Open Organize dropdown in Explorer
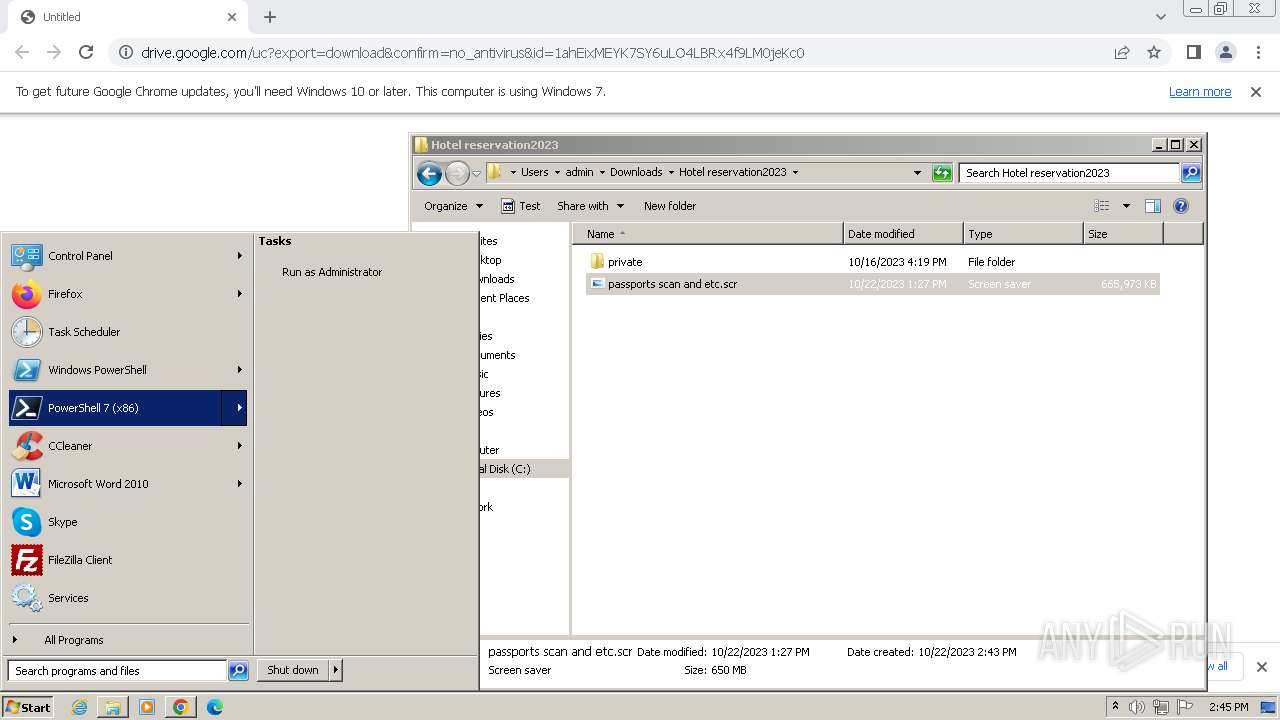 tap(453, 206)
